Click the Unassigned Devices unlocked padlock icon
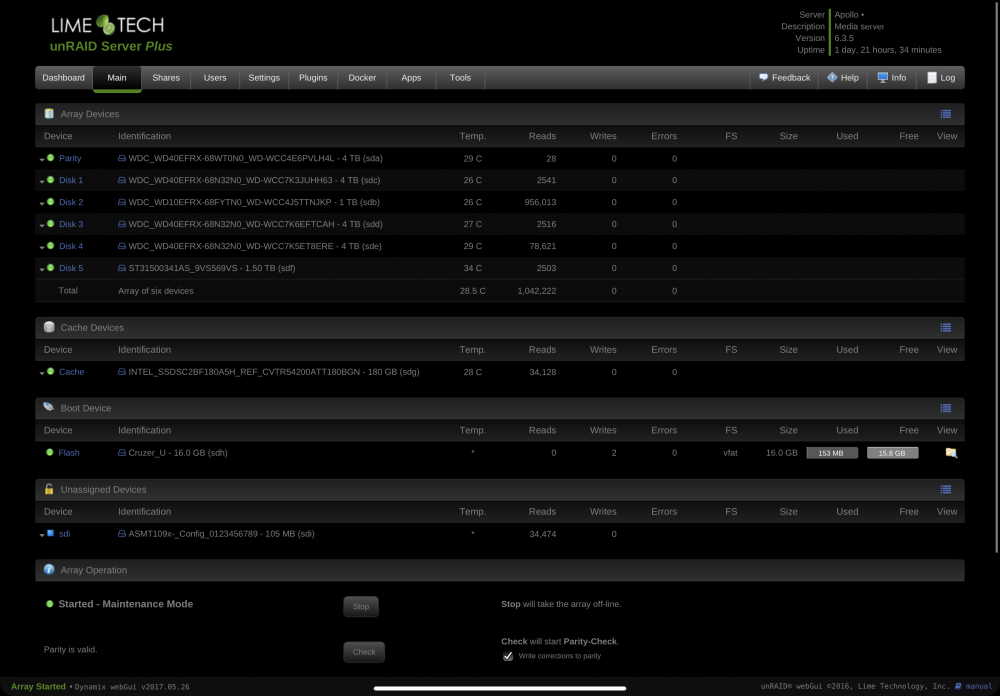 pyautogui.click(x=49, y=489)
